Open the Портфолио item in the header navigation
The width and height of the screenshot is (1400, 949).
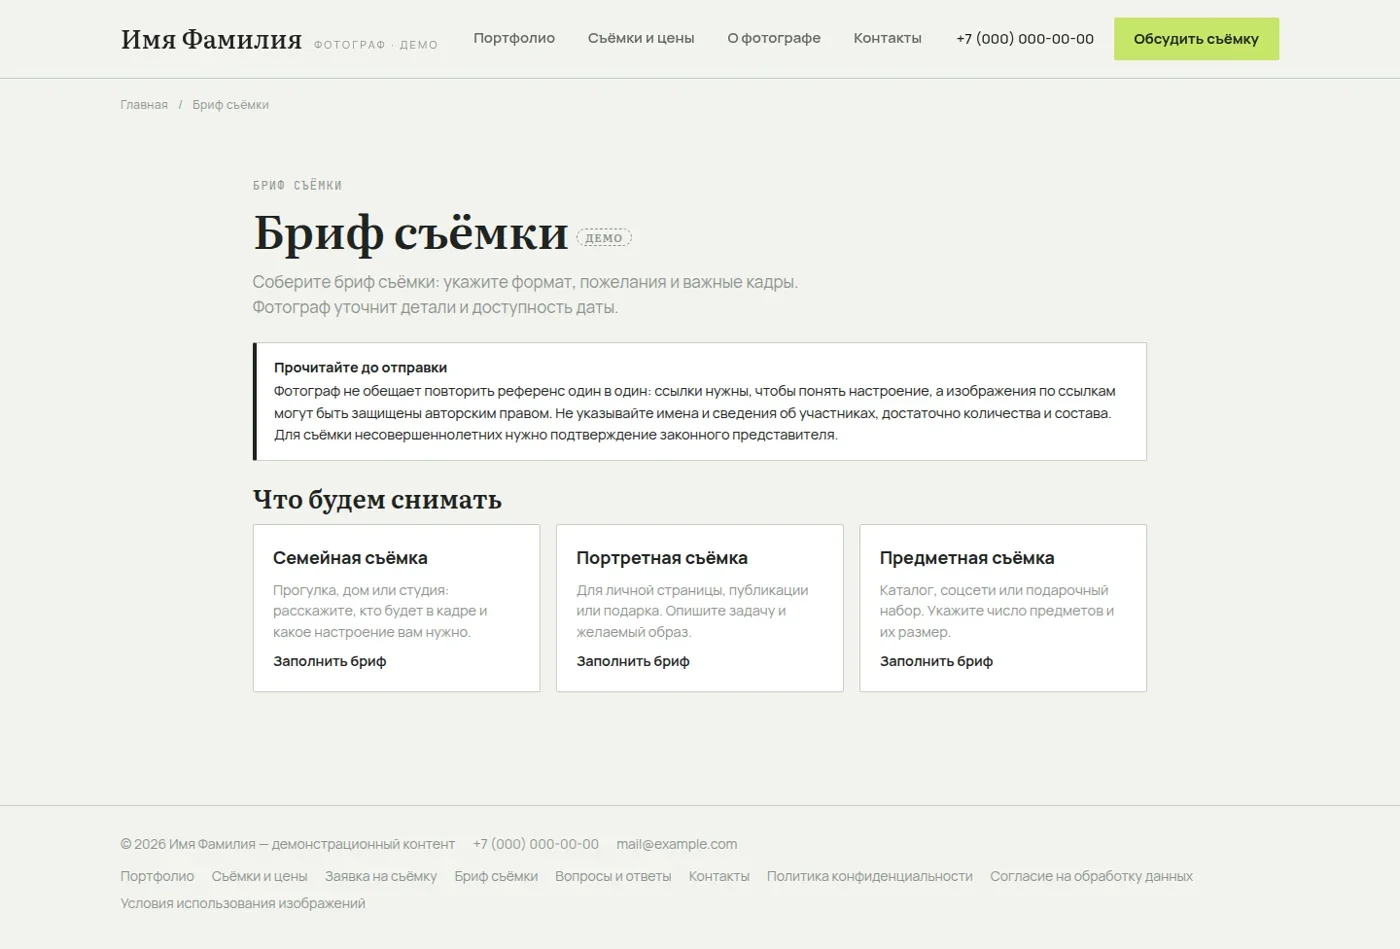pyautogui.click(x=514, y=38)
